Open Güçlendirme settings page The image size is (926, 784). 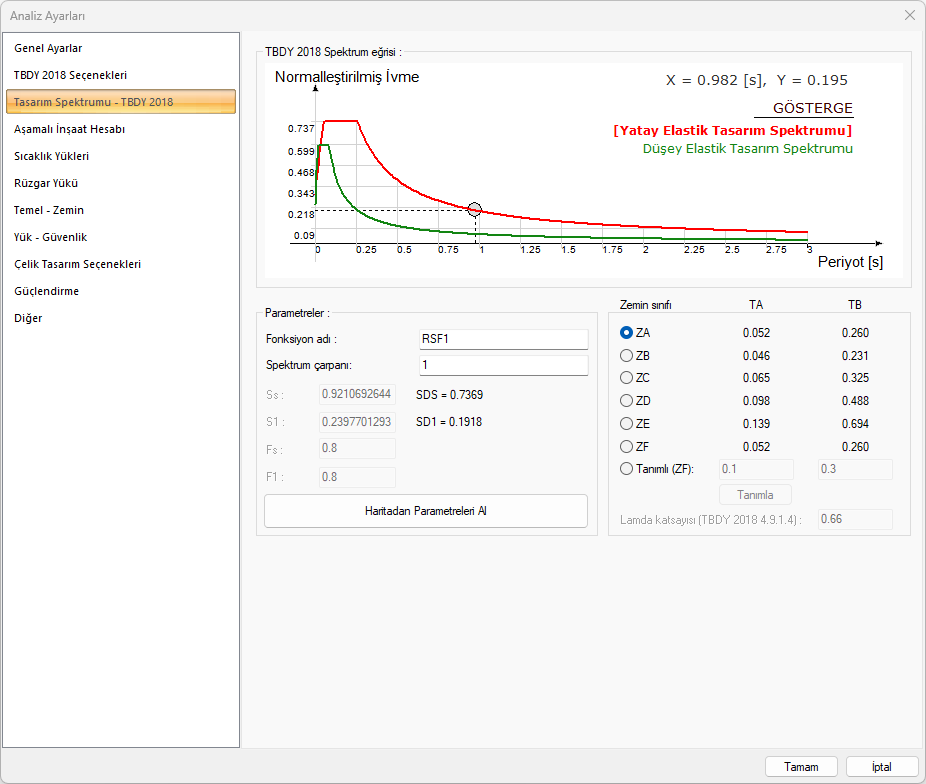click(x=46, y=291)
